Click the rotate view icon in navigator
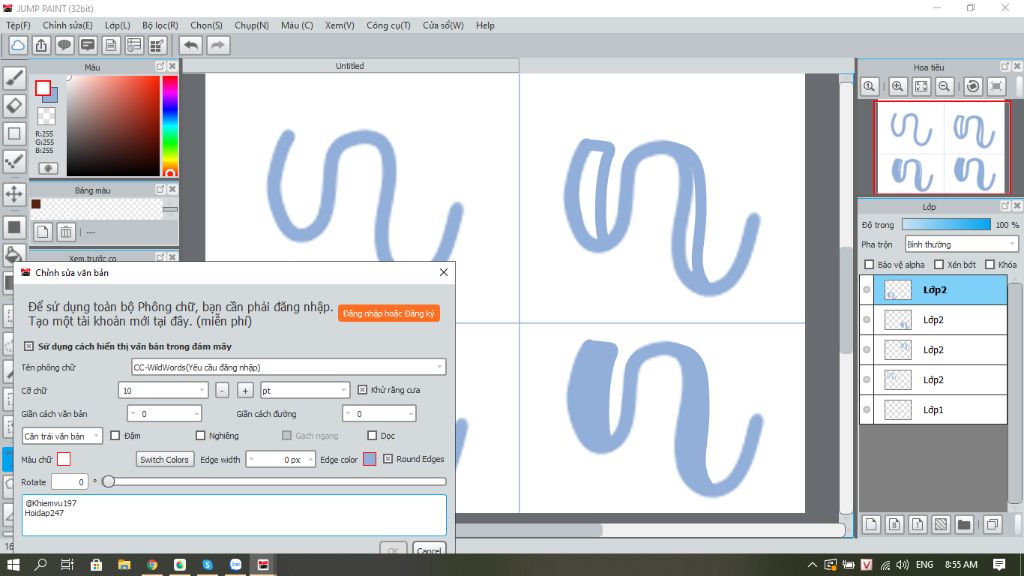This screenshot has height=576, width=1024. pyautogui.click(x=973, y=86)
